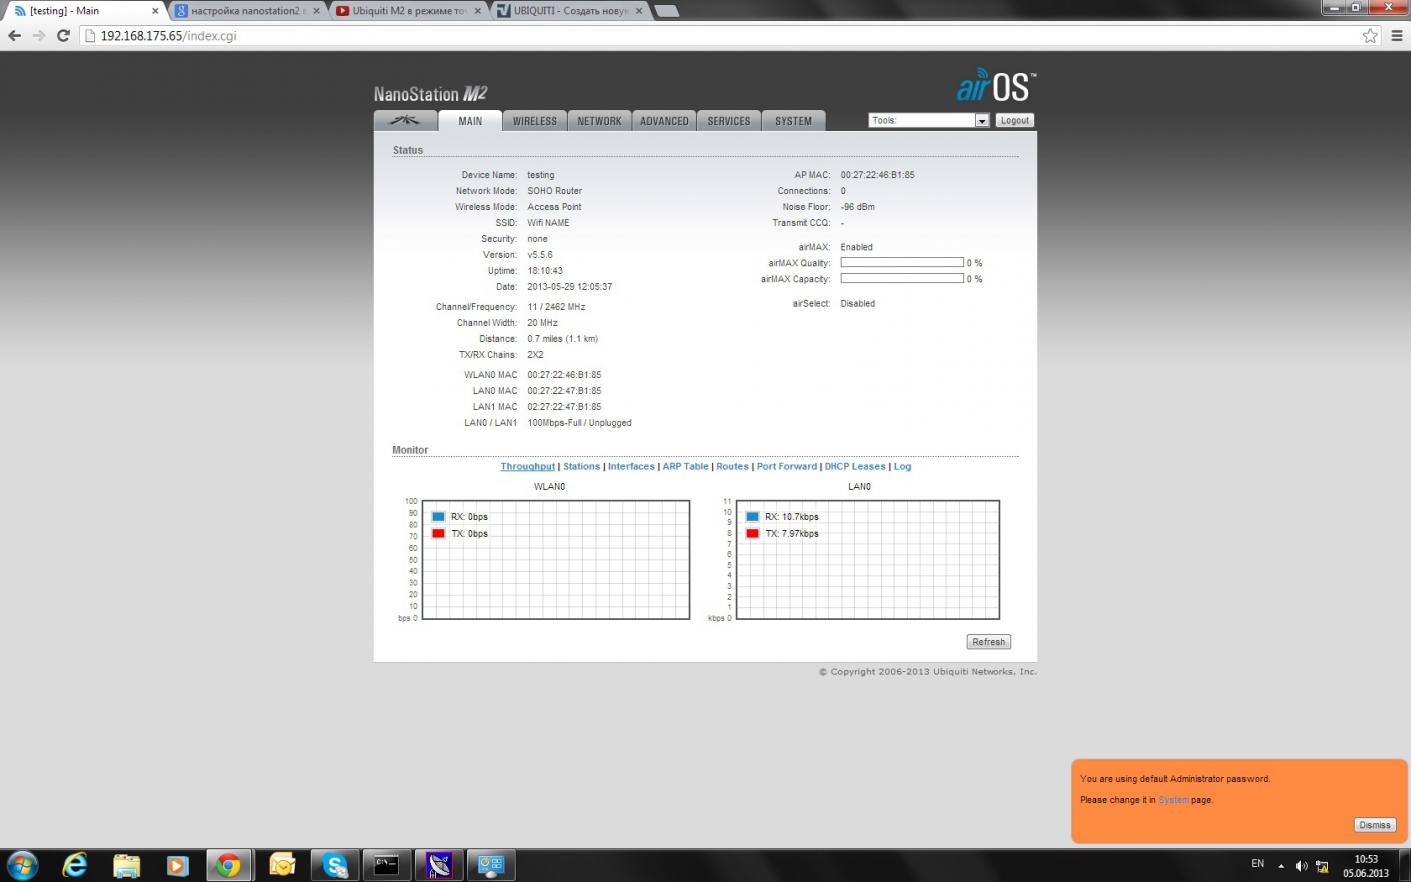Expand the Tools dropdown
The width and height of the screenshot is (1411, 882).
pyautogui.click(x=929, y=120)
